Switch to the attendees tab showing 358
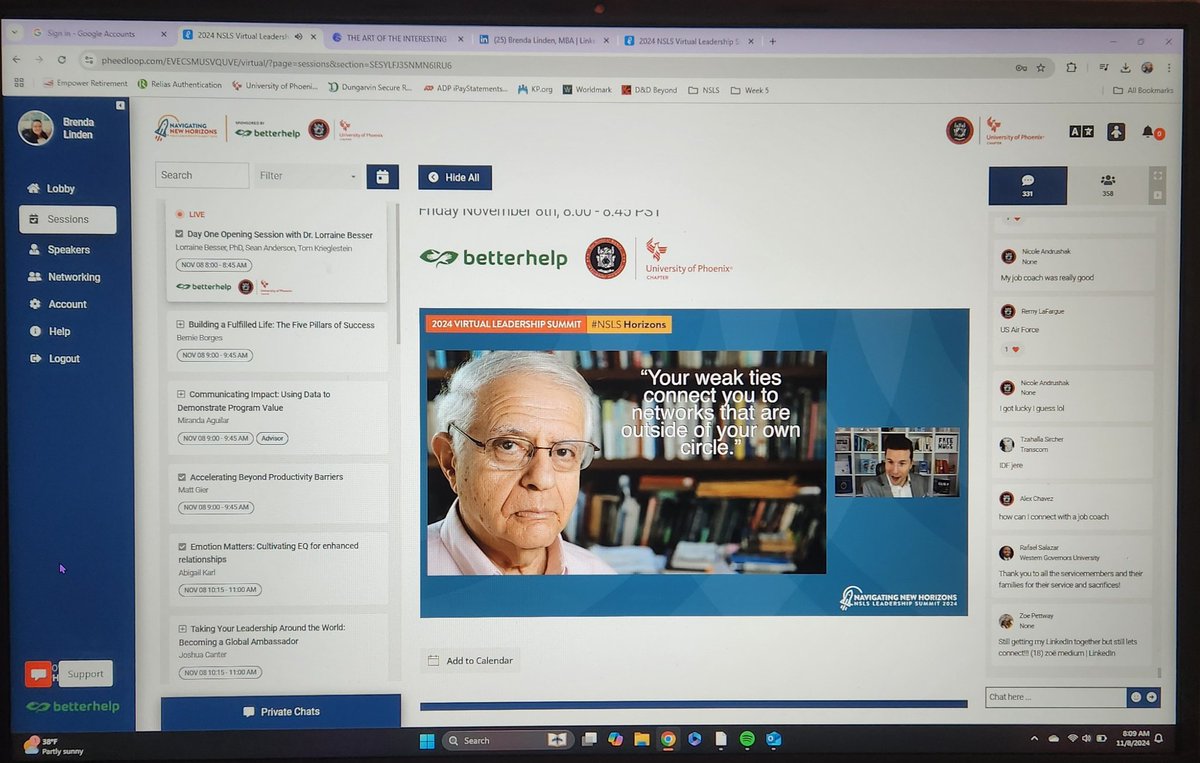This screenshot has height=763, width=1200. tap(1107, 186)
